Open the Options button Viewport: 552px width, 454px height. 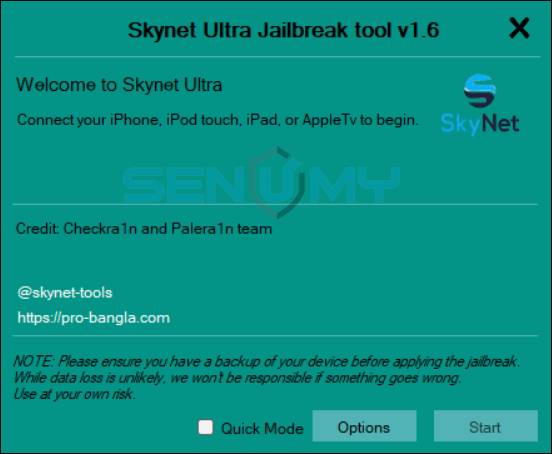coord(364,426)
